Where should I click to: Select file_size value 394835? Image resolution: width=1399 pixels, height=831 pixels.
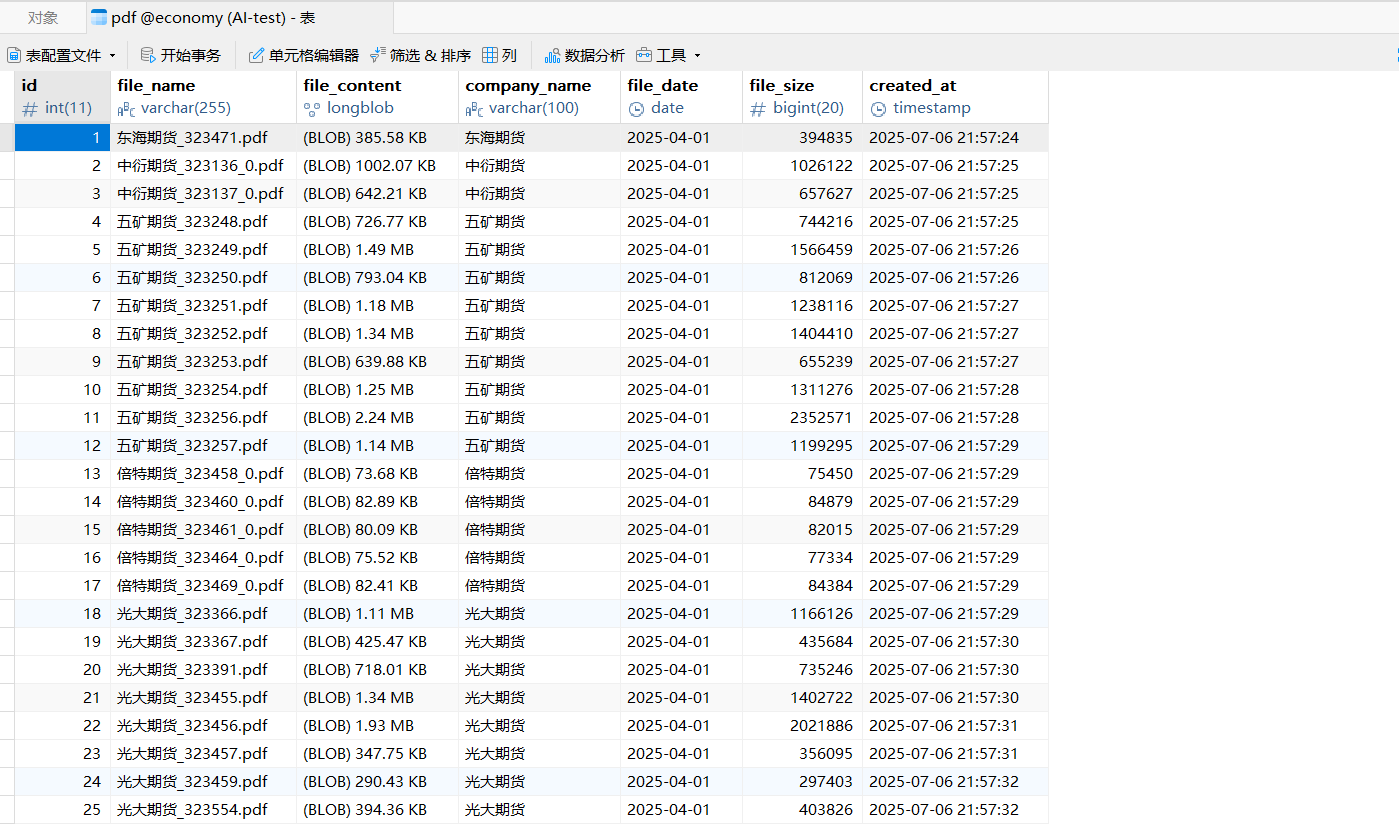pyautogui.click(x=802, y=138)
